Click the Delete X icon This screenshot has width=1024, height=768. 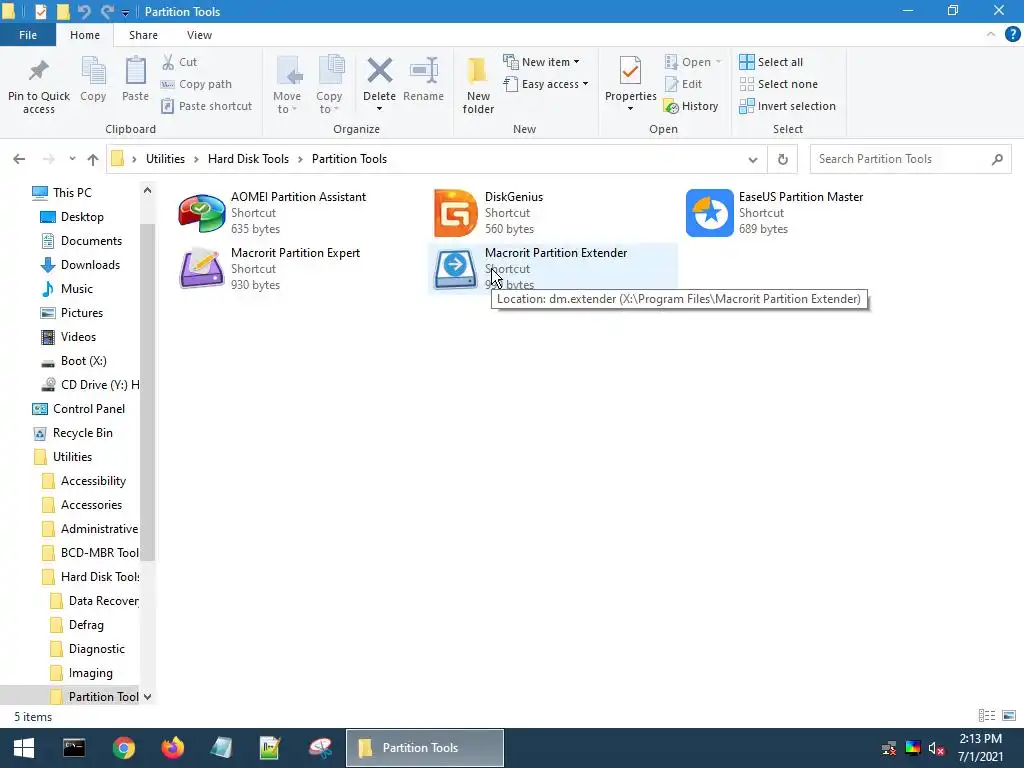point(379,71)
